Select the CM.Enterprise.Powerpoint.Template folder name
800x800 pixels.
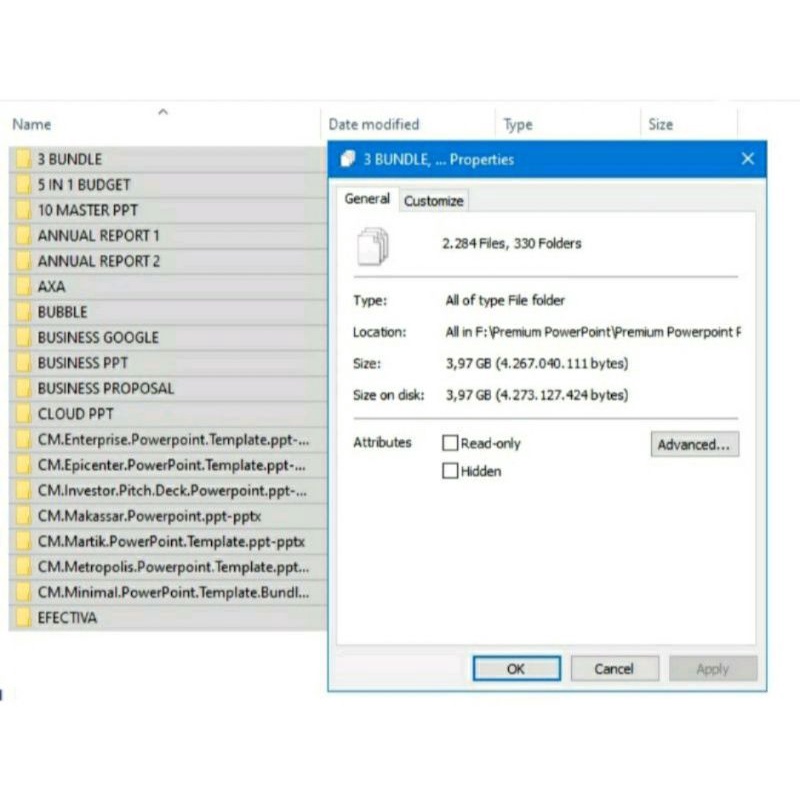pyautogui.click(x=173, y=440)
